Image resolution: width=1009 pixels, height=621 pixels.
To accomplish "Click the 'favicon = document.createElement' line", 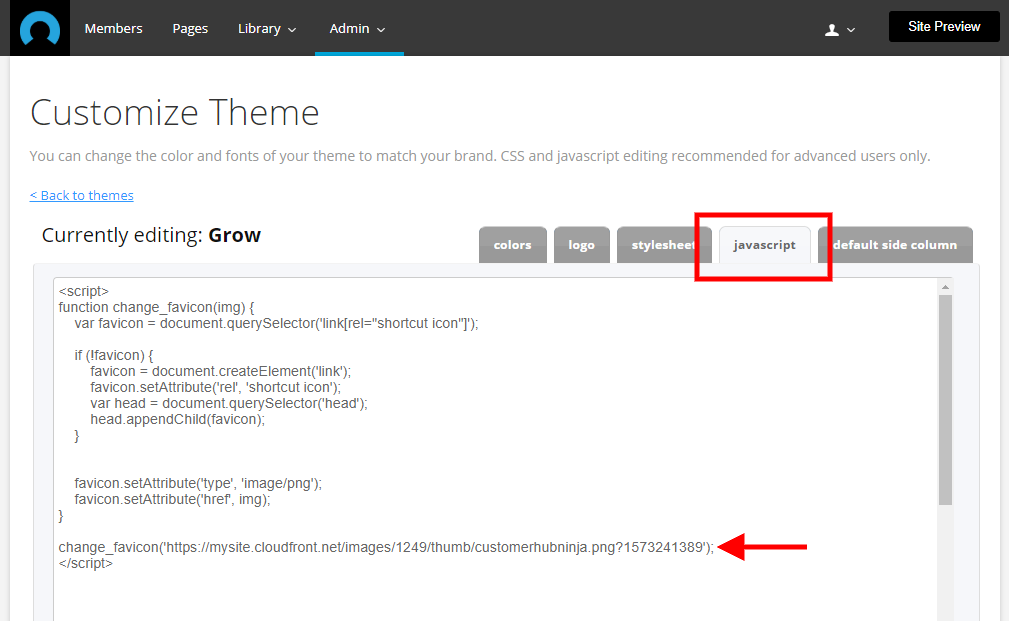I will (x=220, y=371).
